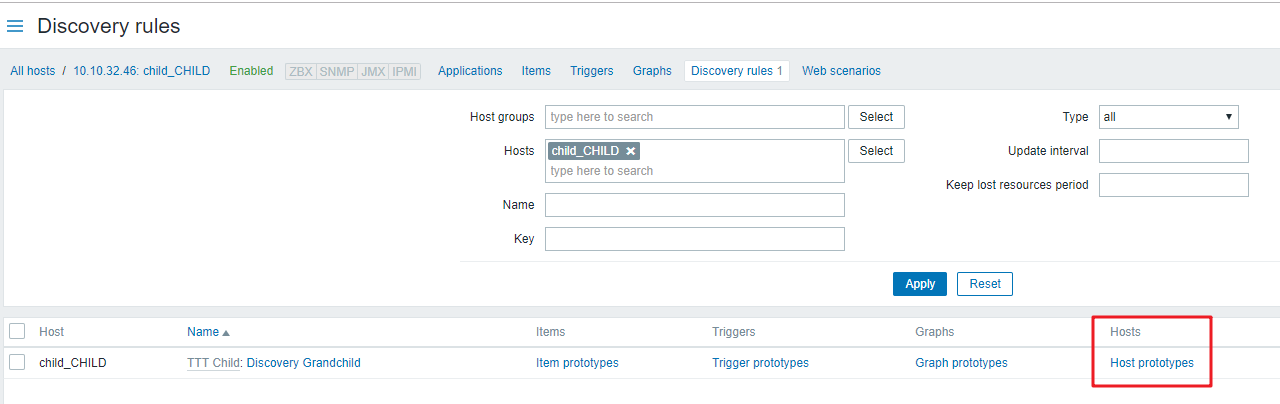Remove child_CHILD tag from Hosts filter
This screenshot has width=1280, height=404.
631,151
